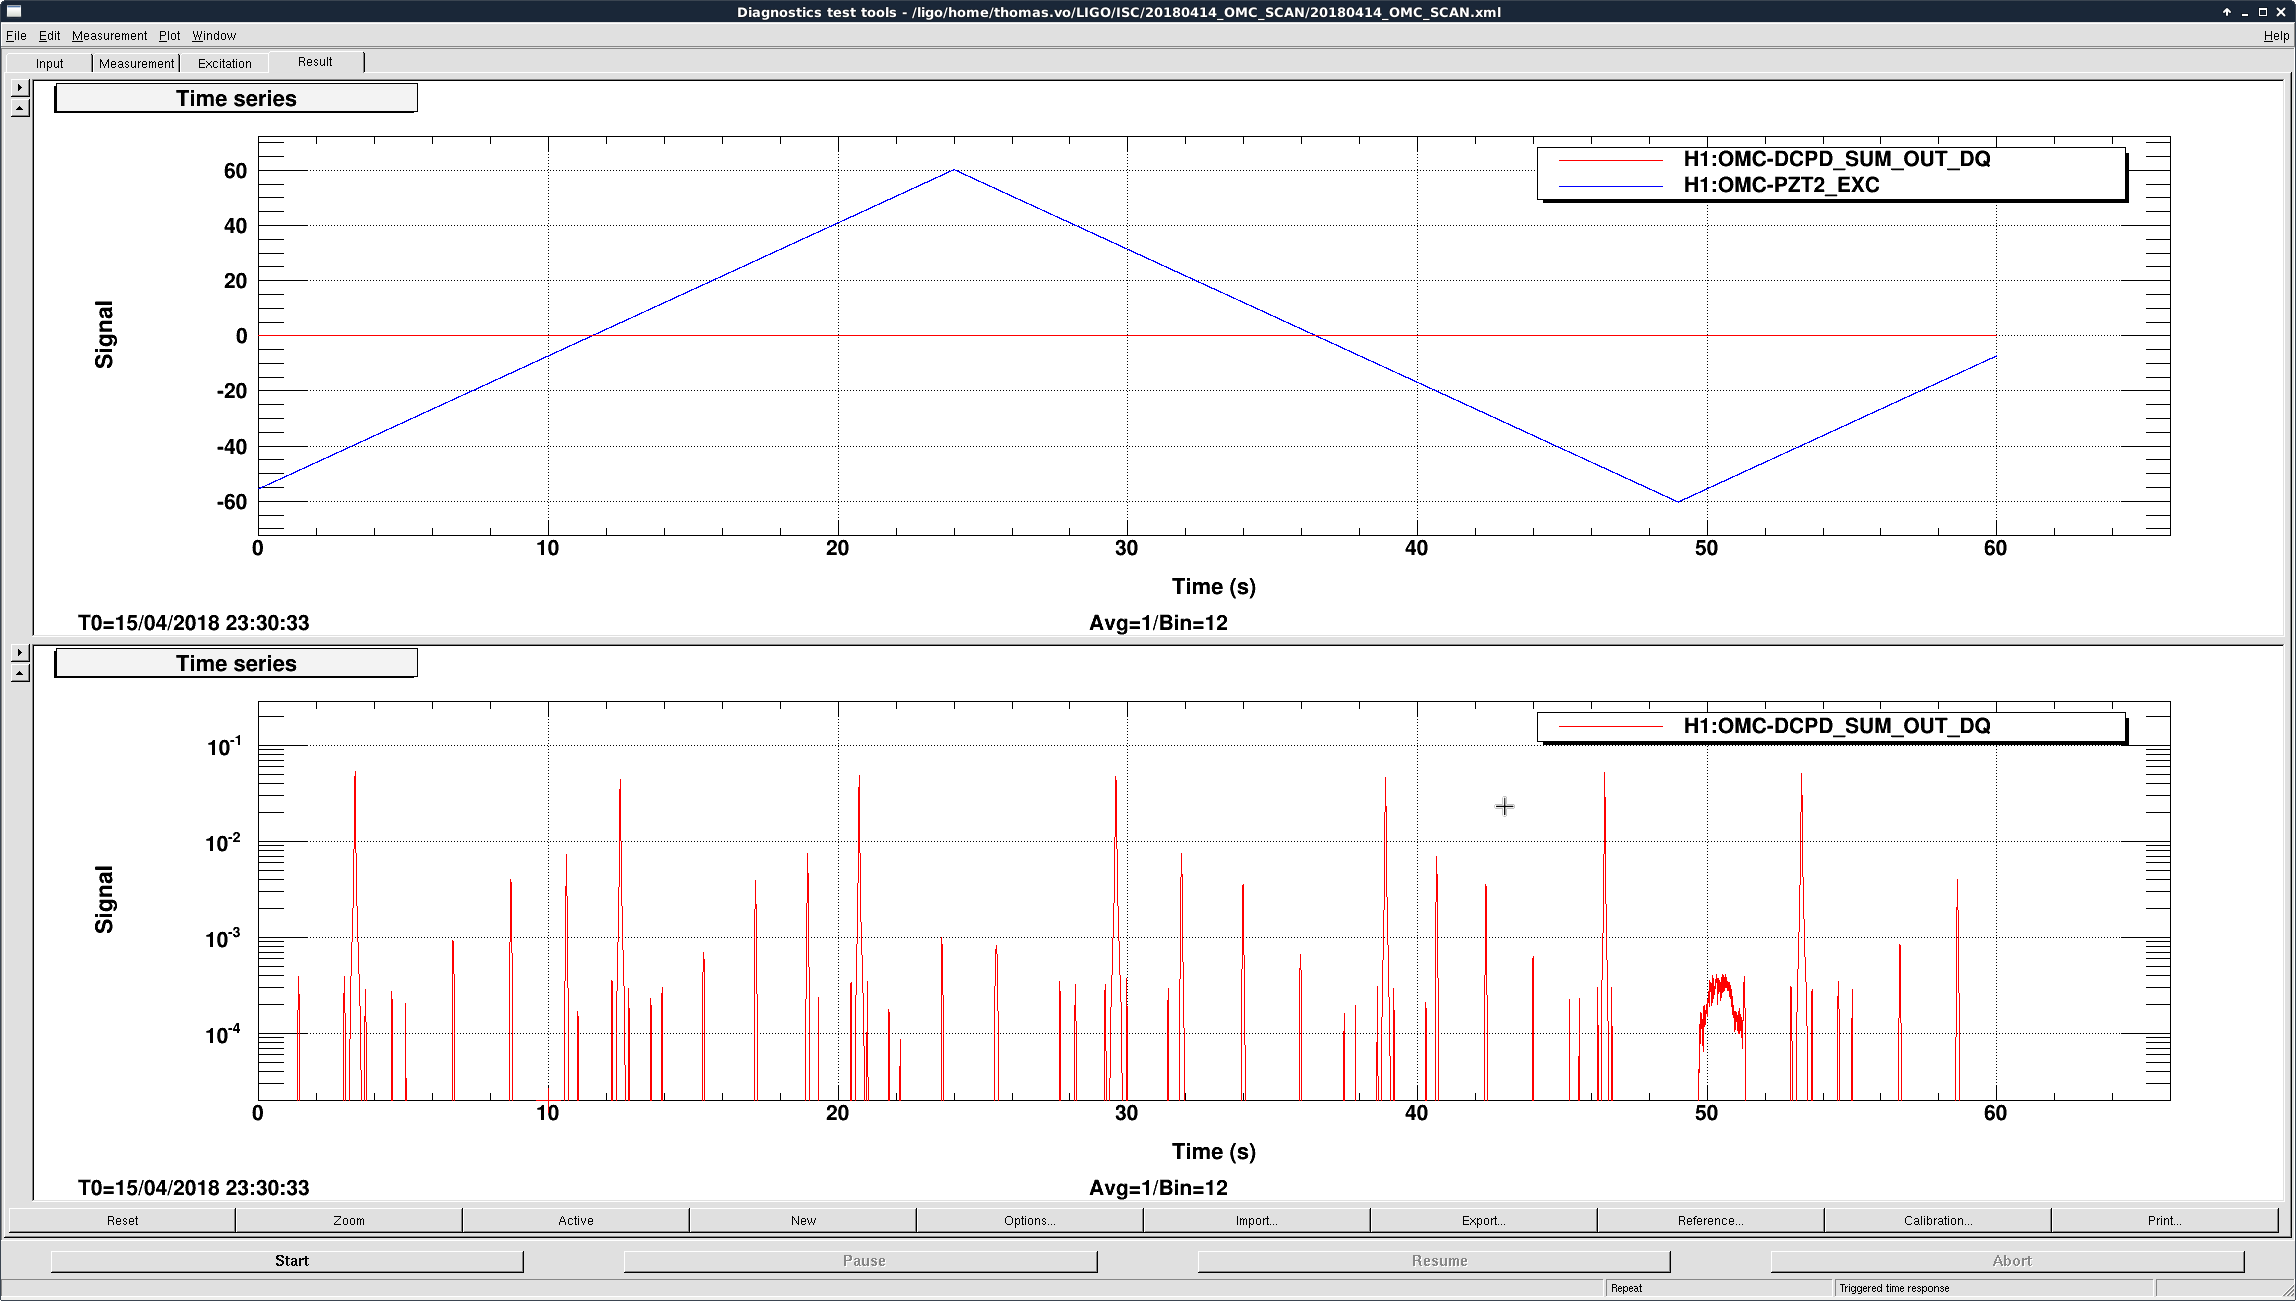Image resolution: width=2296 pixels, height=1301 pixels.
Task: Click the Reset button
Action: (x=122, y=1220)
